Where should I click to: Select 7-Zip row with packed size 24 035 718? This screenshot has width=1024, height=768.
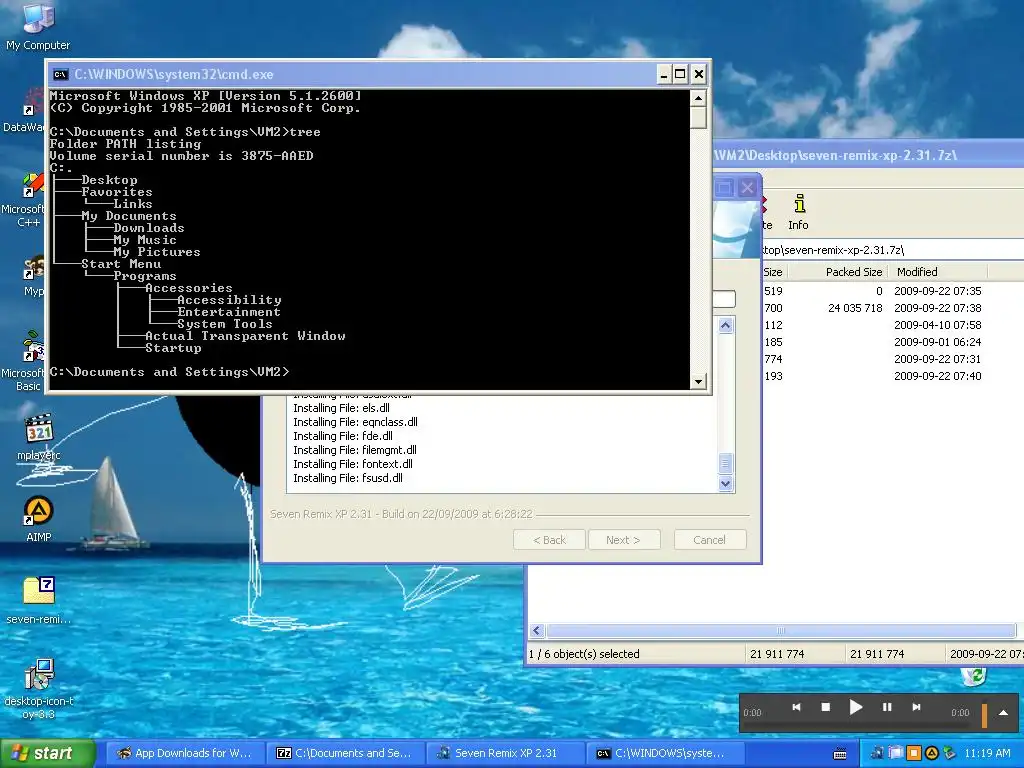pos(893,308)
